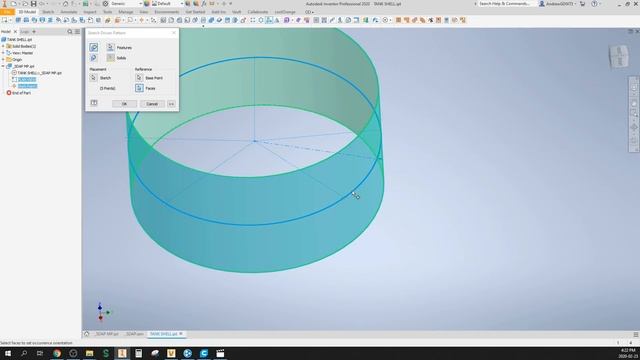Select the Model browser tab
The width and height of the screenshot is (640, 360).
[6, 31]
